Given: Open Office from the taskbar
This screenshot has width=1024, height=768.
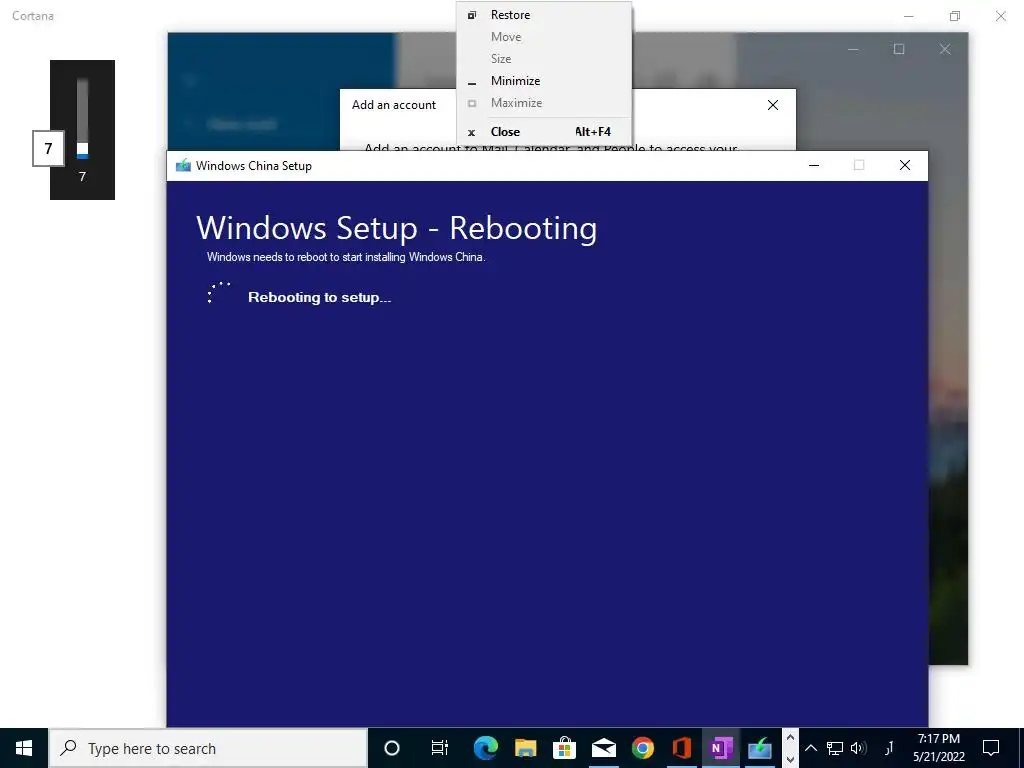Looking at the screenshot, I should [x=682, y=748].
